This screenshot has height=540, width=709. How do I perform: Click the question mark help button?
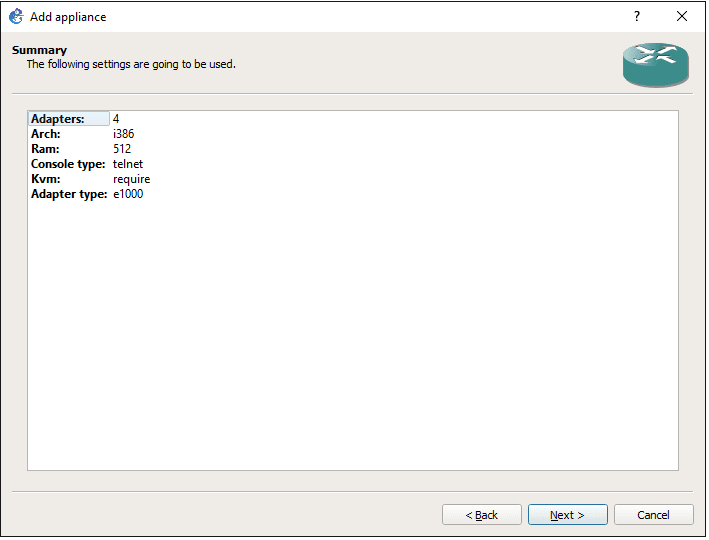(636, 16)
